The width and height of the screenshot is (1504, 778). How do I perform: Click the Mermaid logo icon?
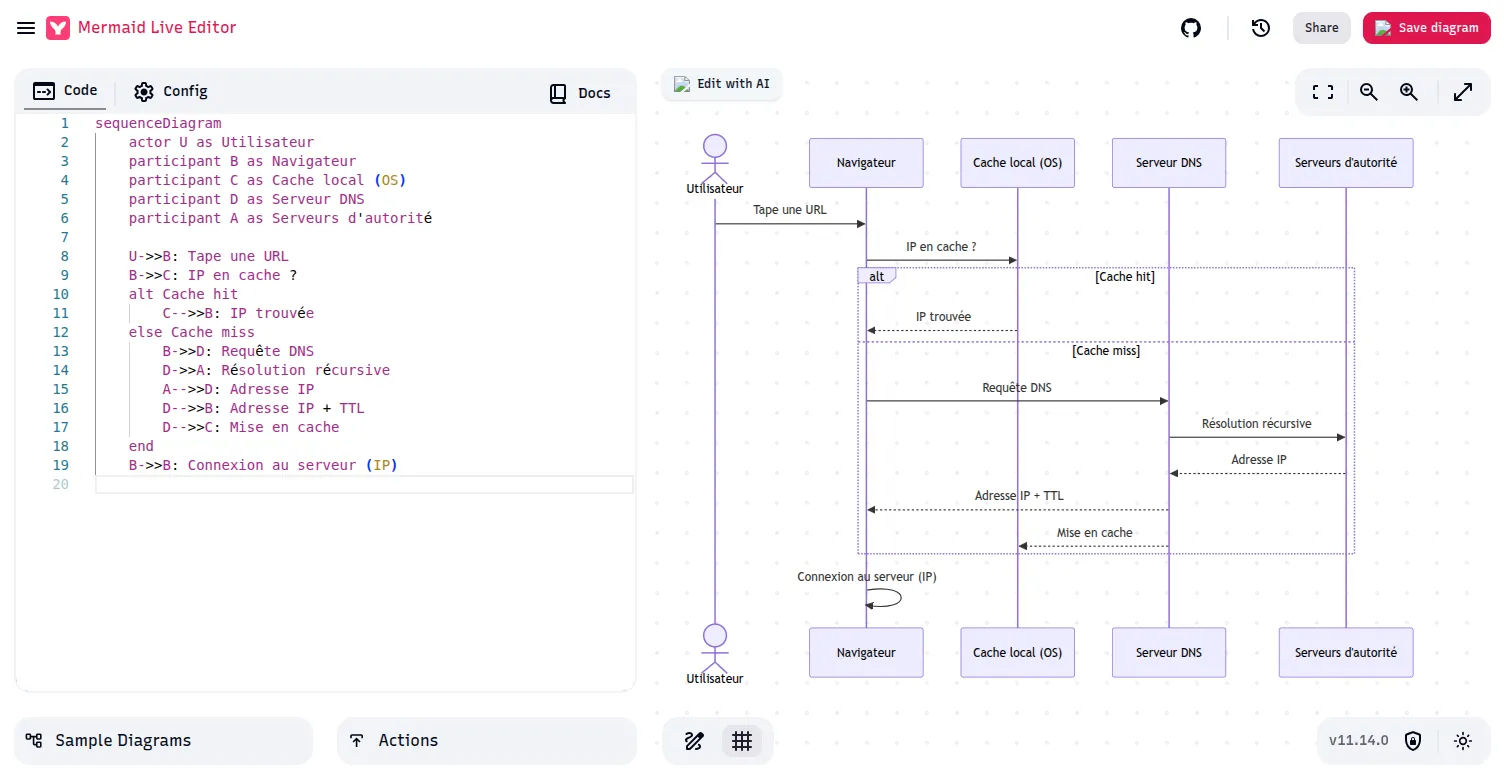click(58, 28)
